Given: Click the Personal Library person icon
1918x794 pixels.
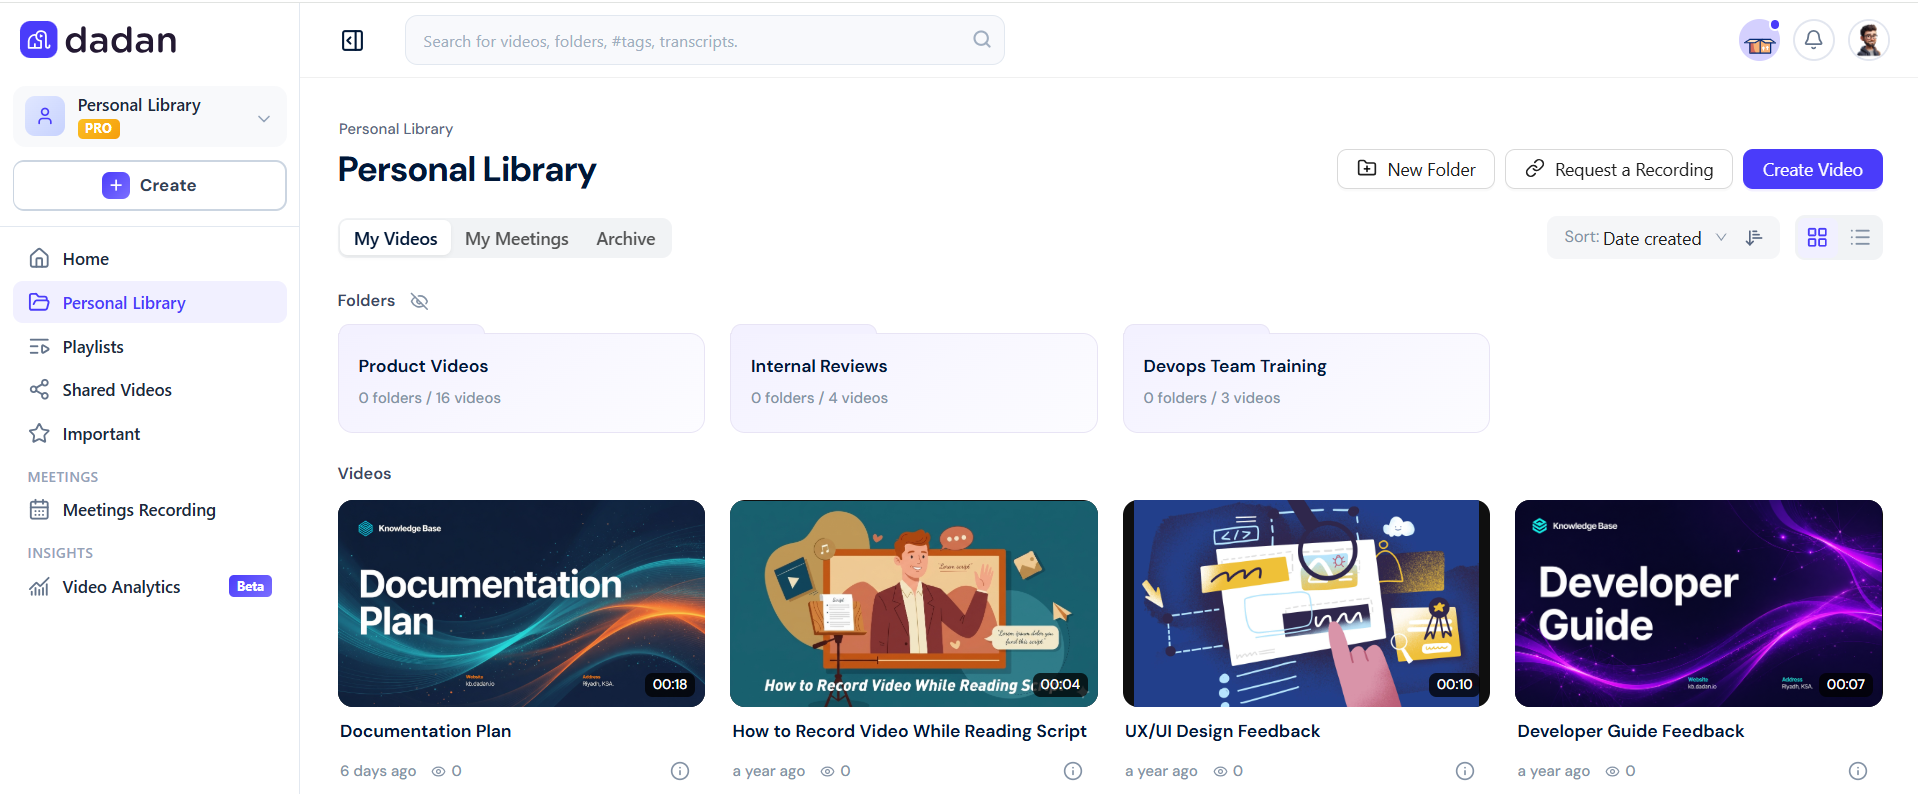Looking at the screenshot, I should (x=45, y=116).
